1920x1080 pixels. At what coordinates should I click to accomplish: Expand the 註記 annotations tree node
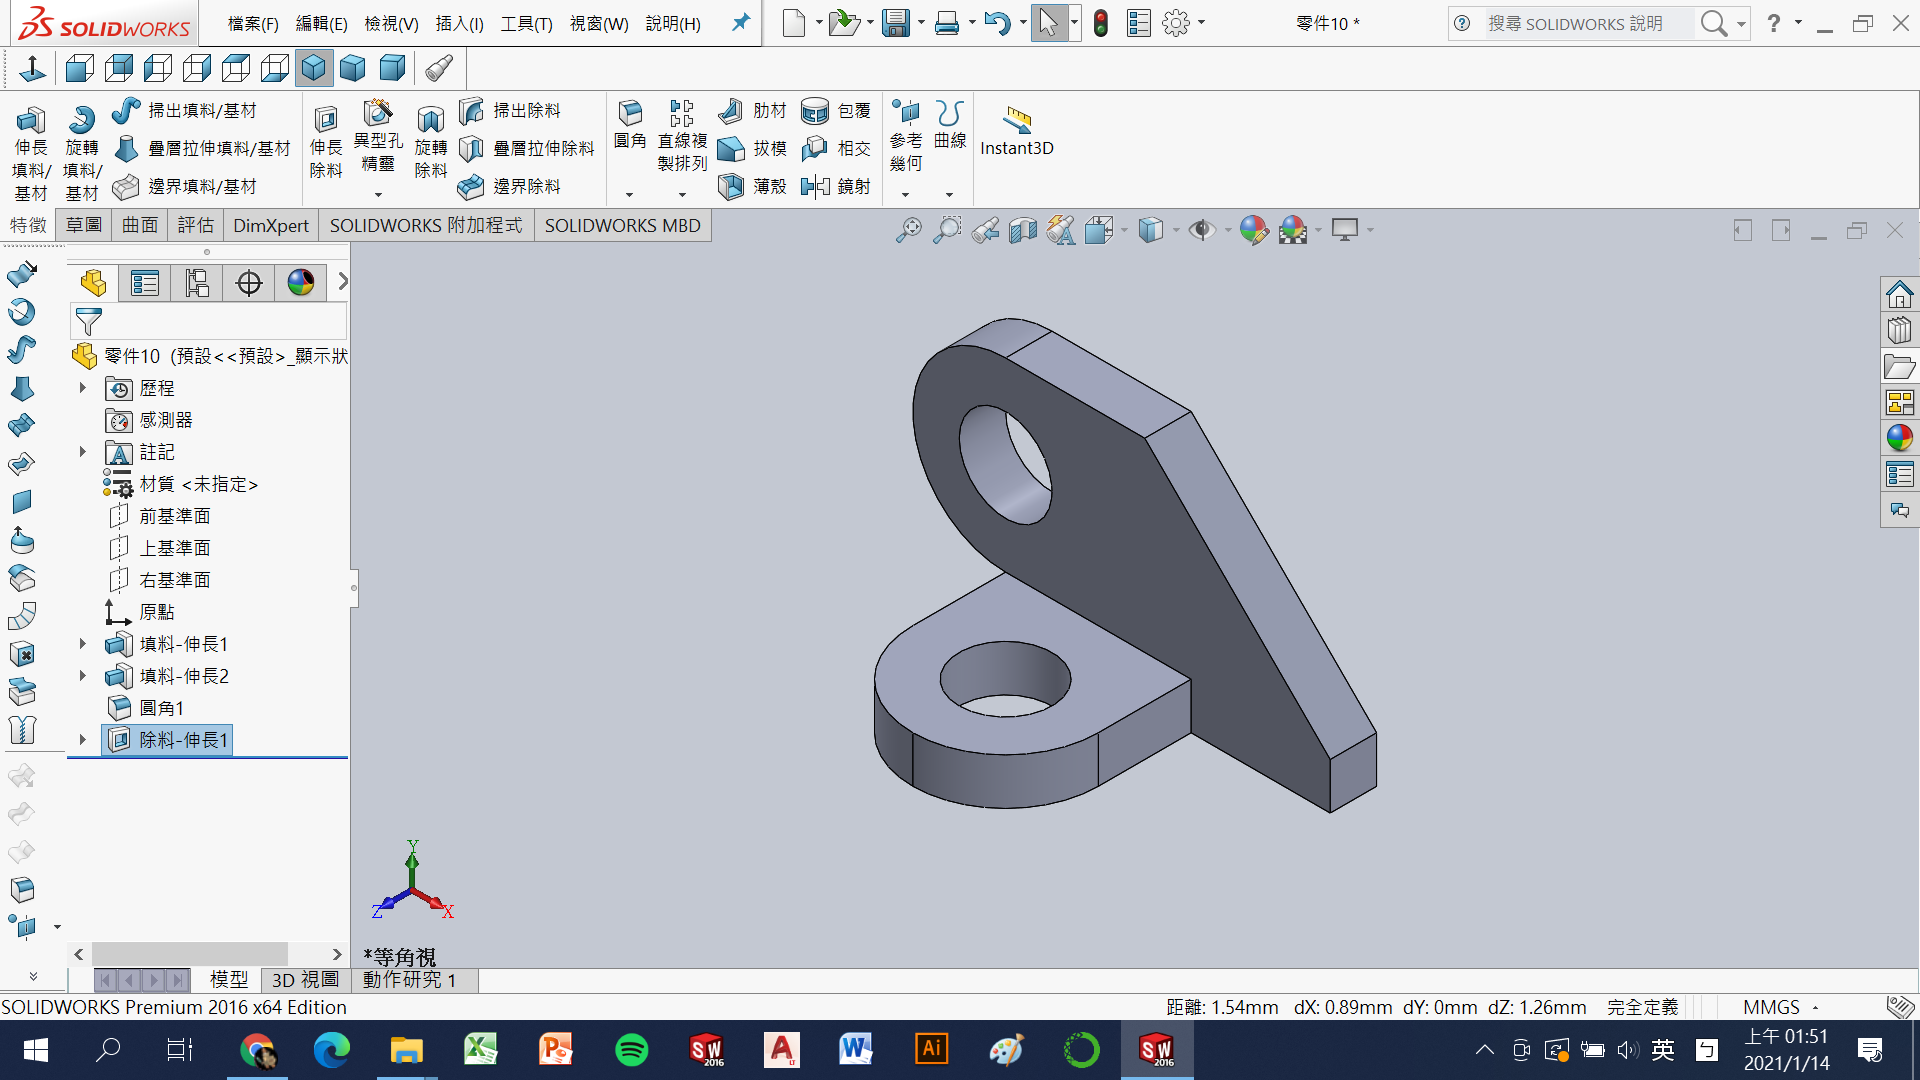83,452
